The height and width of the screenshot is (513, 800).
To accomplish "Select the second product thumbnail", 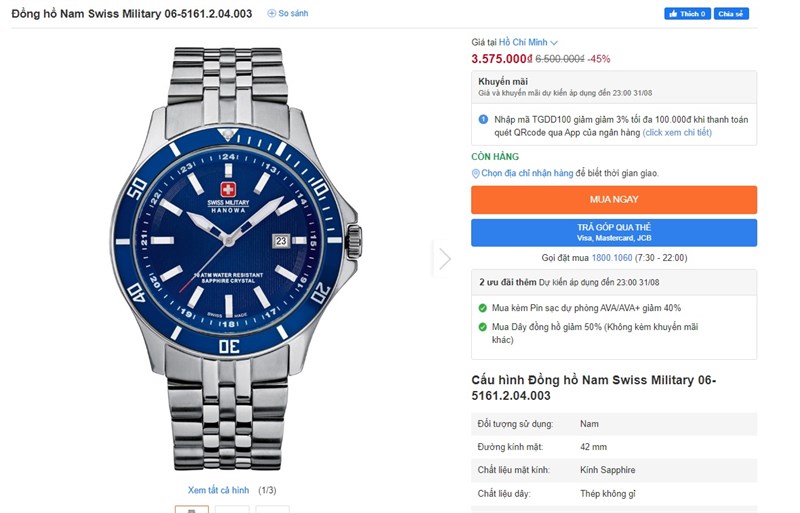I will [232, 509].
